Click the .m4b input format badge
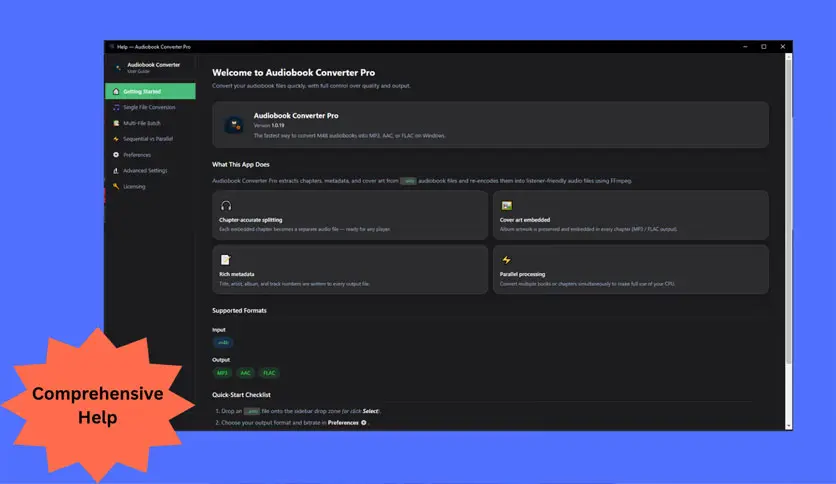 point(223,342)
